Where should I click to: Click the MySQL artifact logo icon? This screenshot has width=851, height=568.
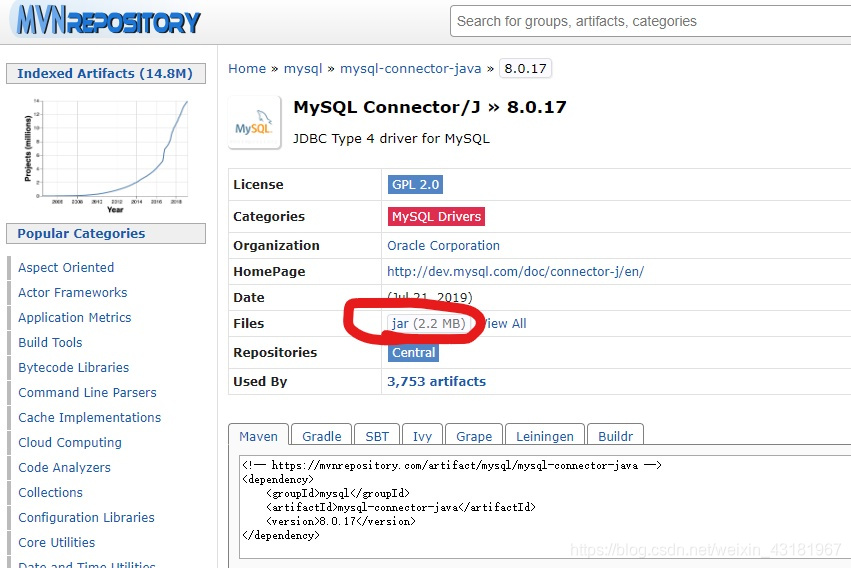[254, 123]
